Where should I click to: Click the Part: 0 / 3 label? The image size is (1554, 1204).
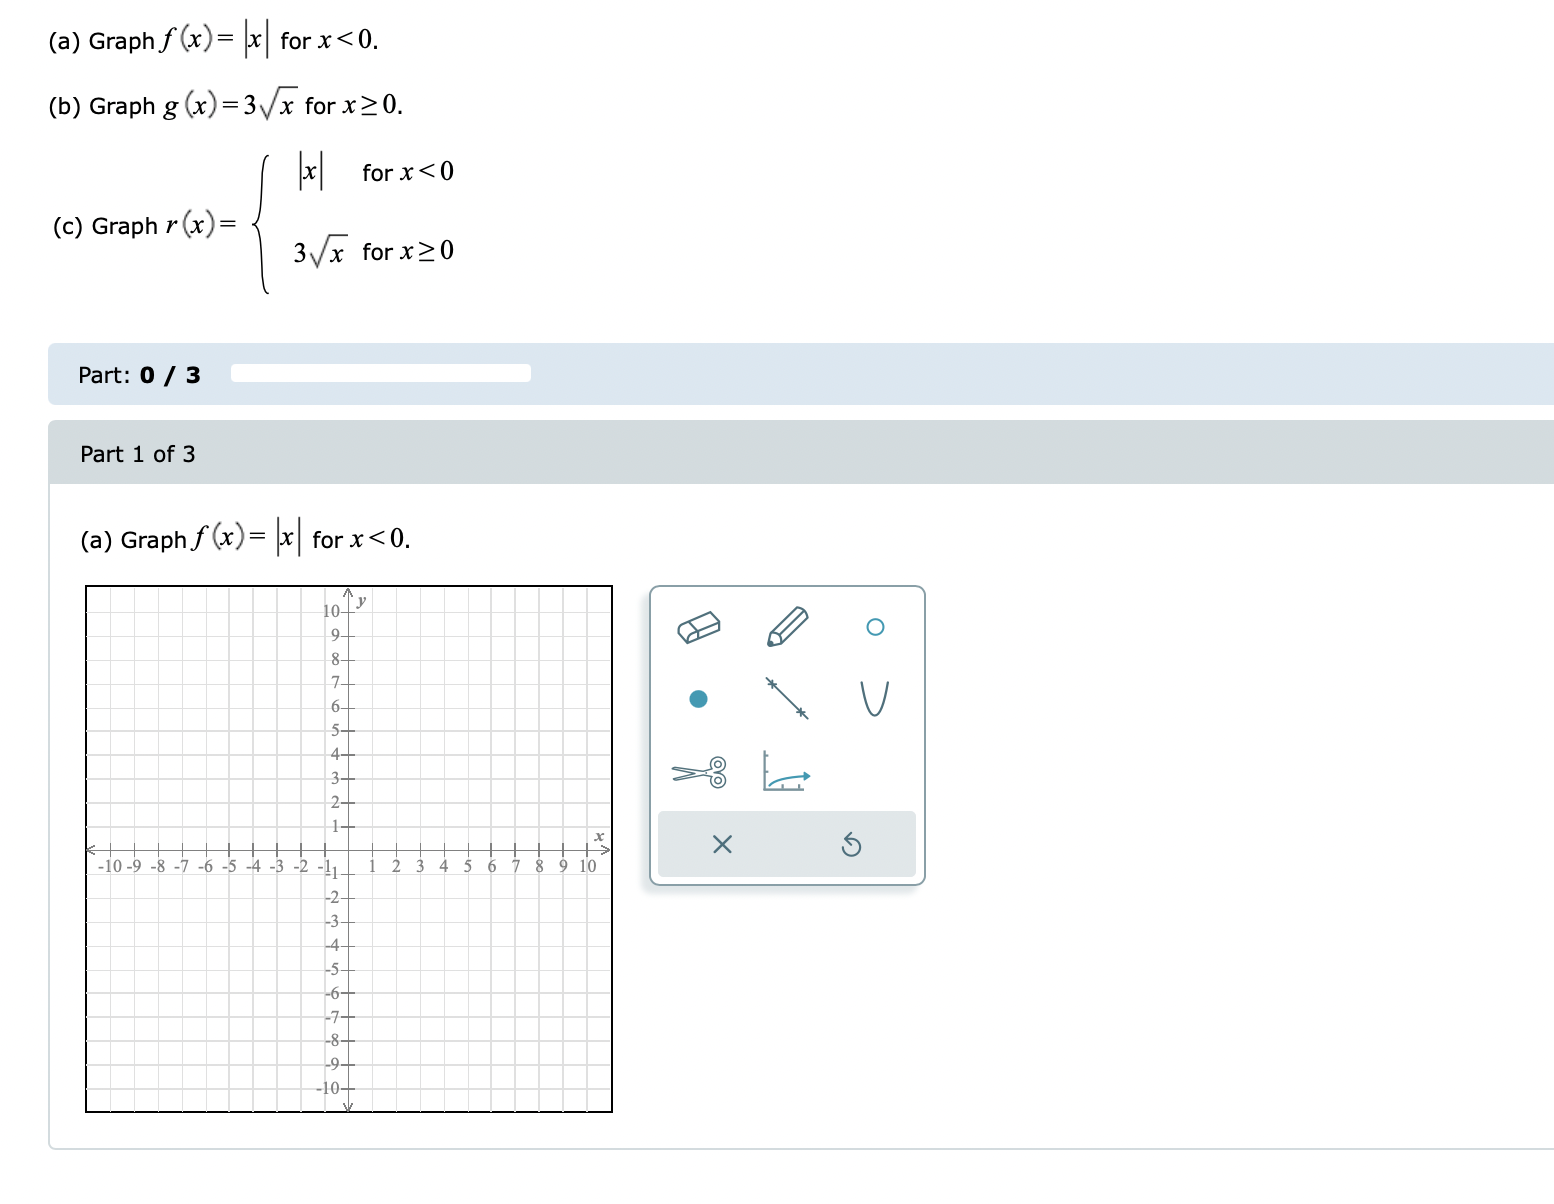click(138, 375)
